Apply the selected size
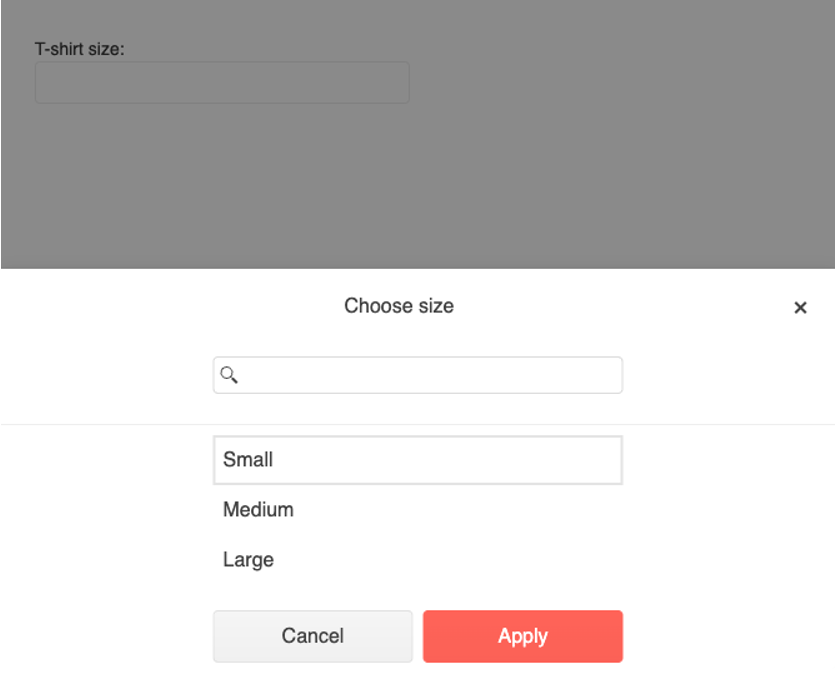 click(523, 636)
